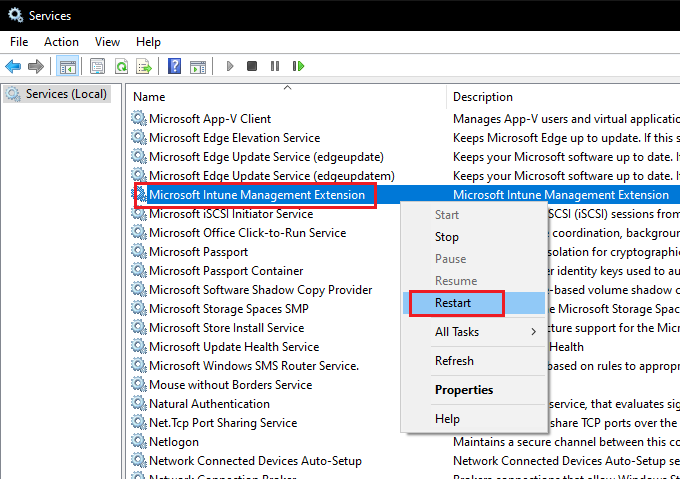Select Microsoft App-V Client service
Screen dimensions: 680x479
[210, 119]
